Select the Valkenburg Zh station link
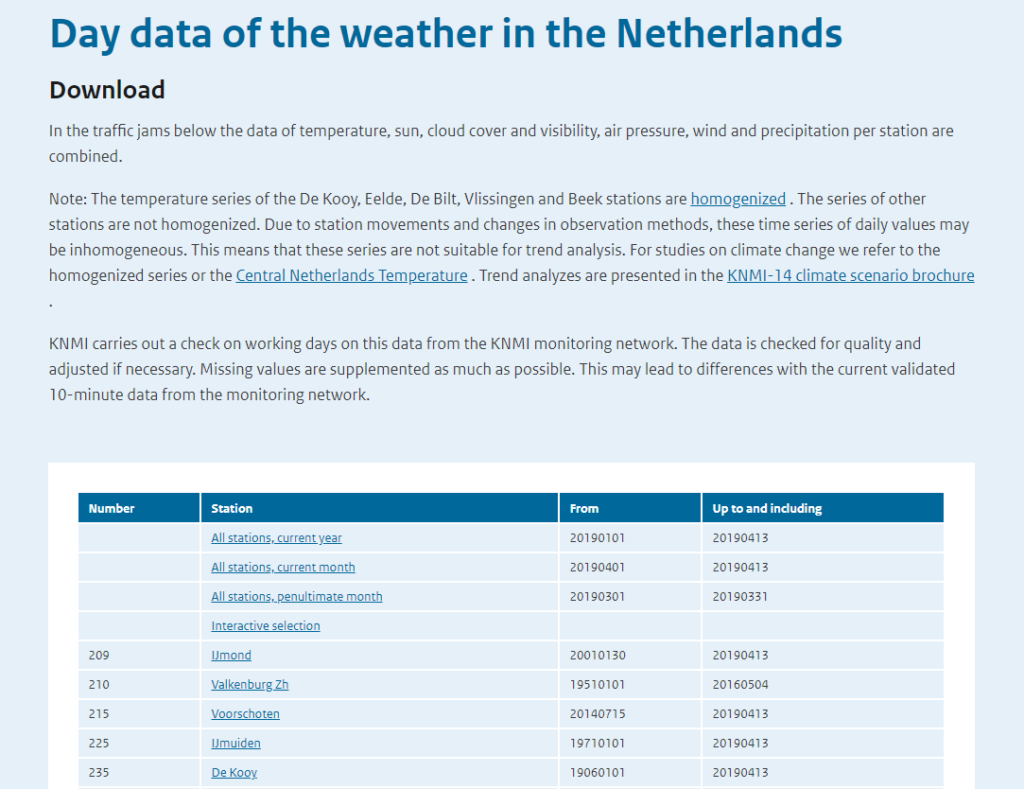This screenshot has height=789, width=1024. pos(249,685)
